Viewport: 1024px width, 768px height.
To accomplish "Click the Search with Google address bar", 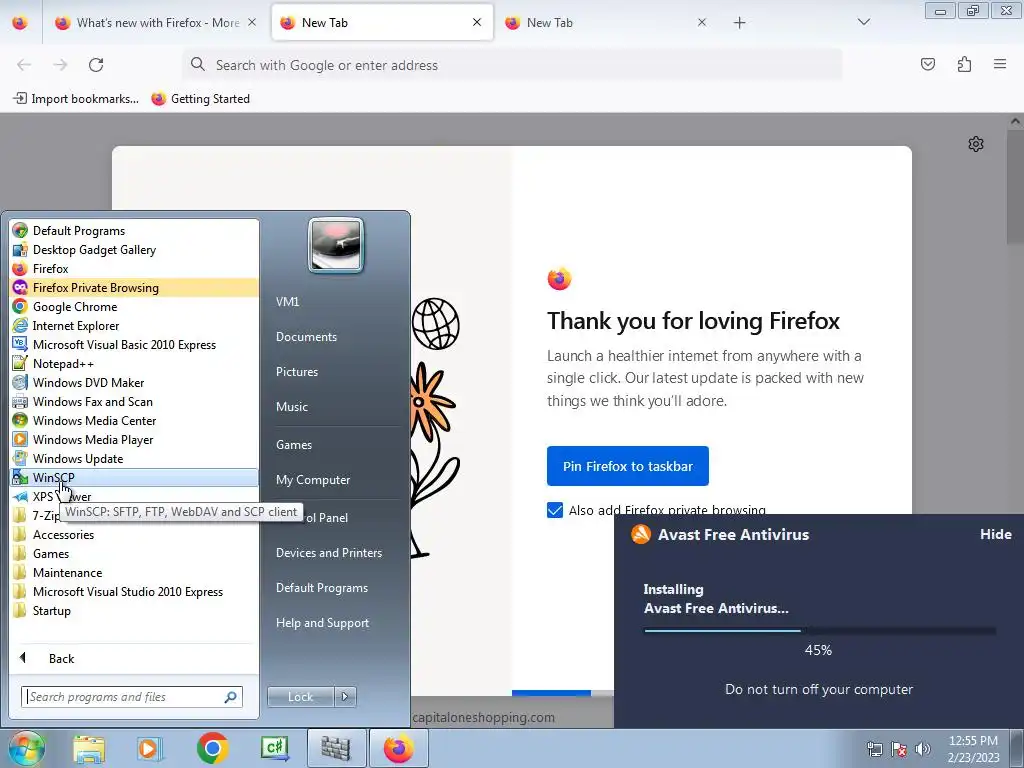I will point(513,65).
